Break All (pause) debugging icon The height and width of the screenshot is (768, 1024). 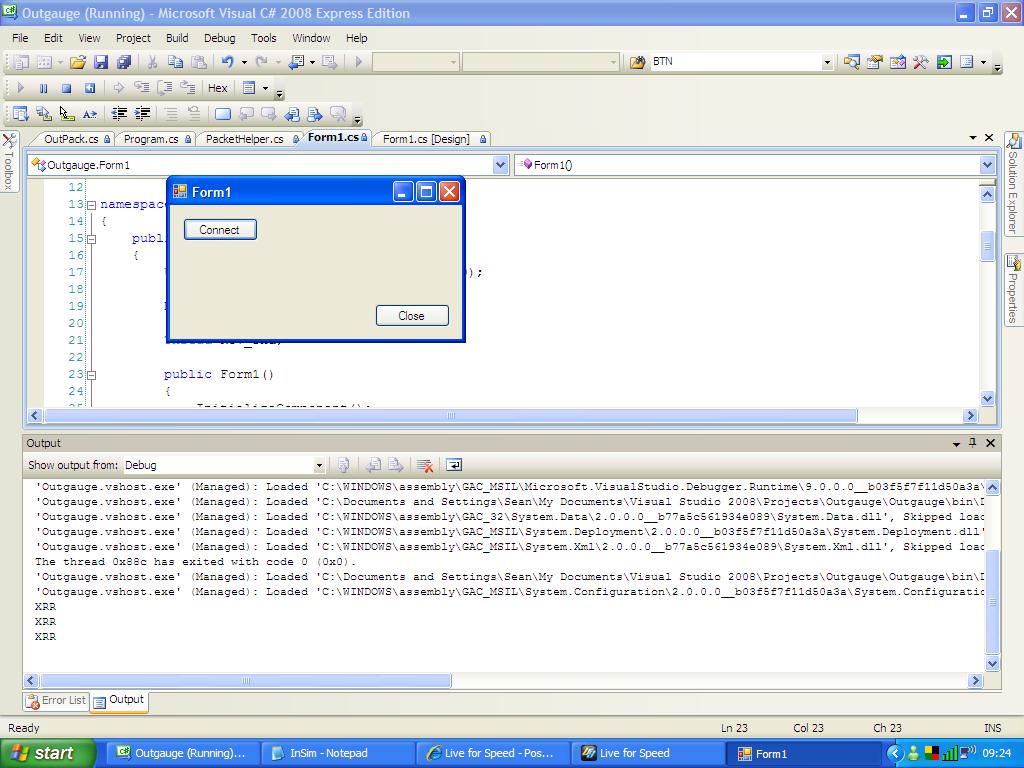[x=43, y=88]
